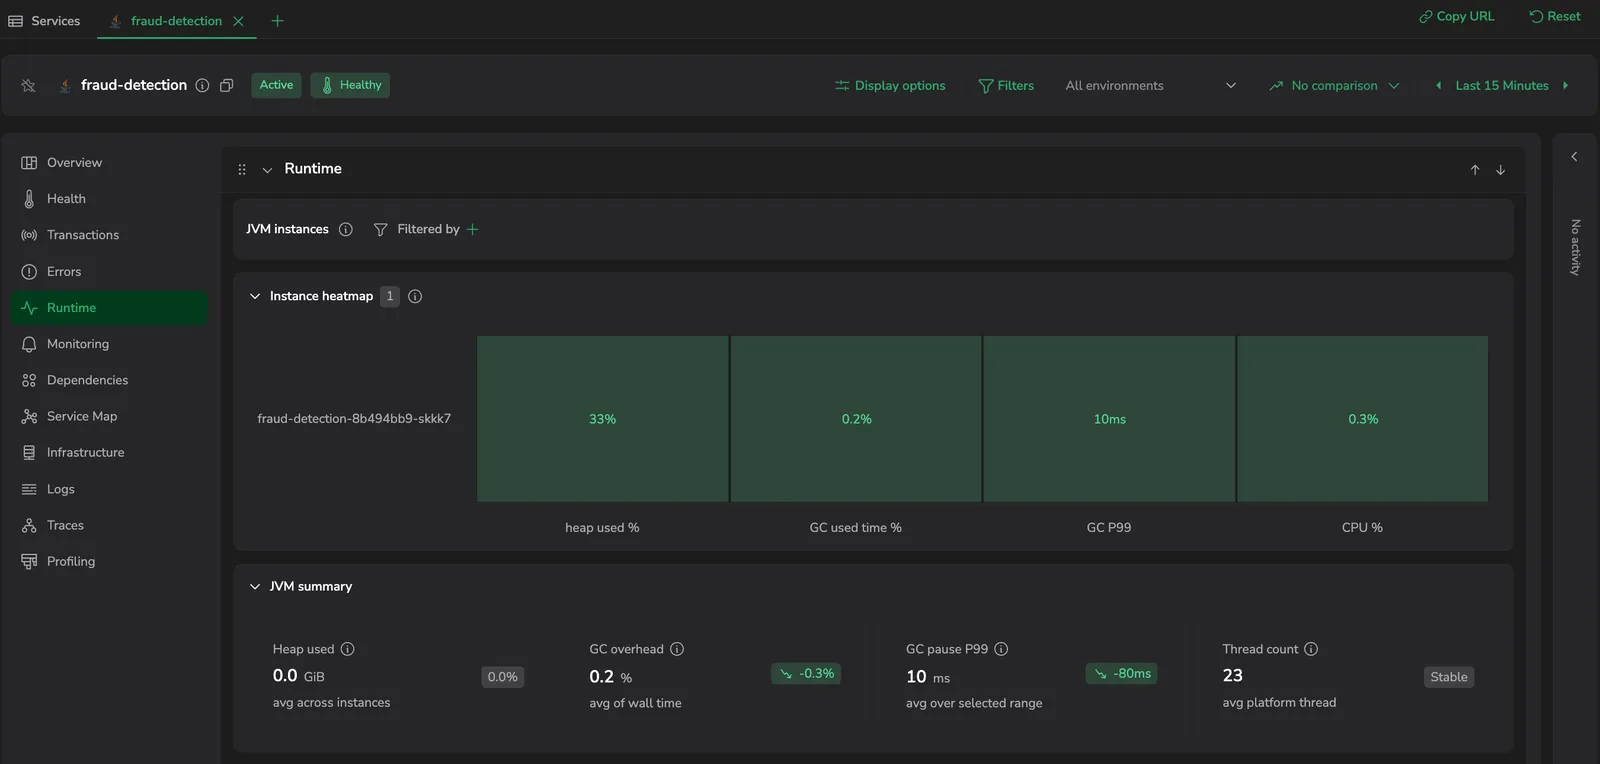
Task: Go to previous time range arrow
Action: 1438,85
